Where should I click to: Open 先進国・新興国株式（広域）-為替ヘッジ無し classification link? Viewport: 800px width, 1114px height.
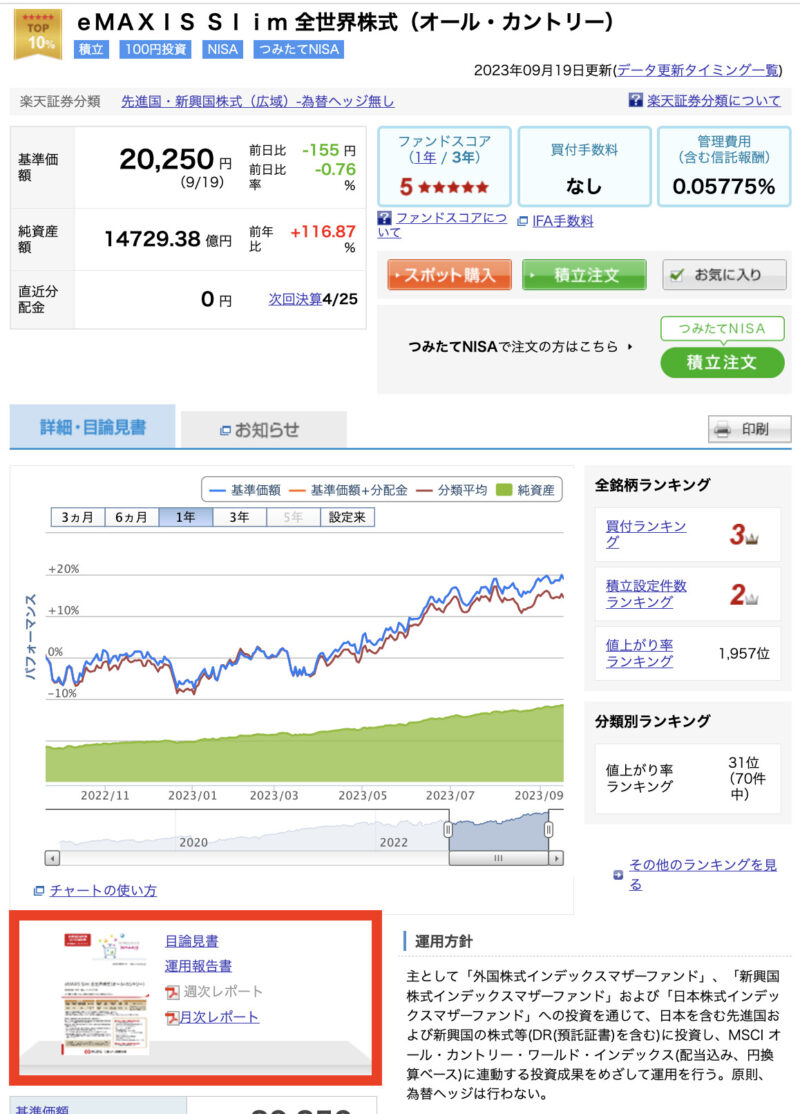point(257,101)
